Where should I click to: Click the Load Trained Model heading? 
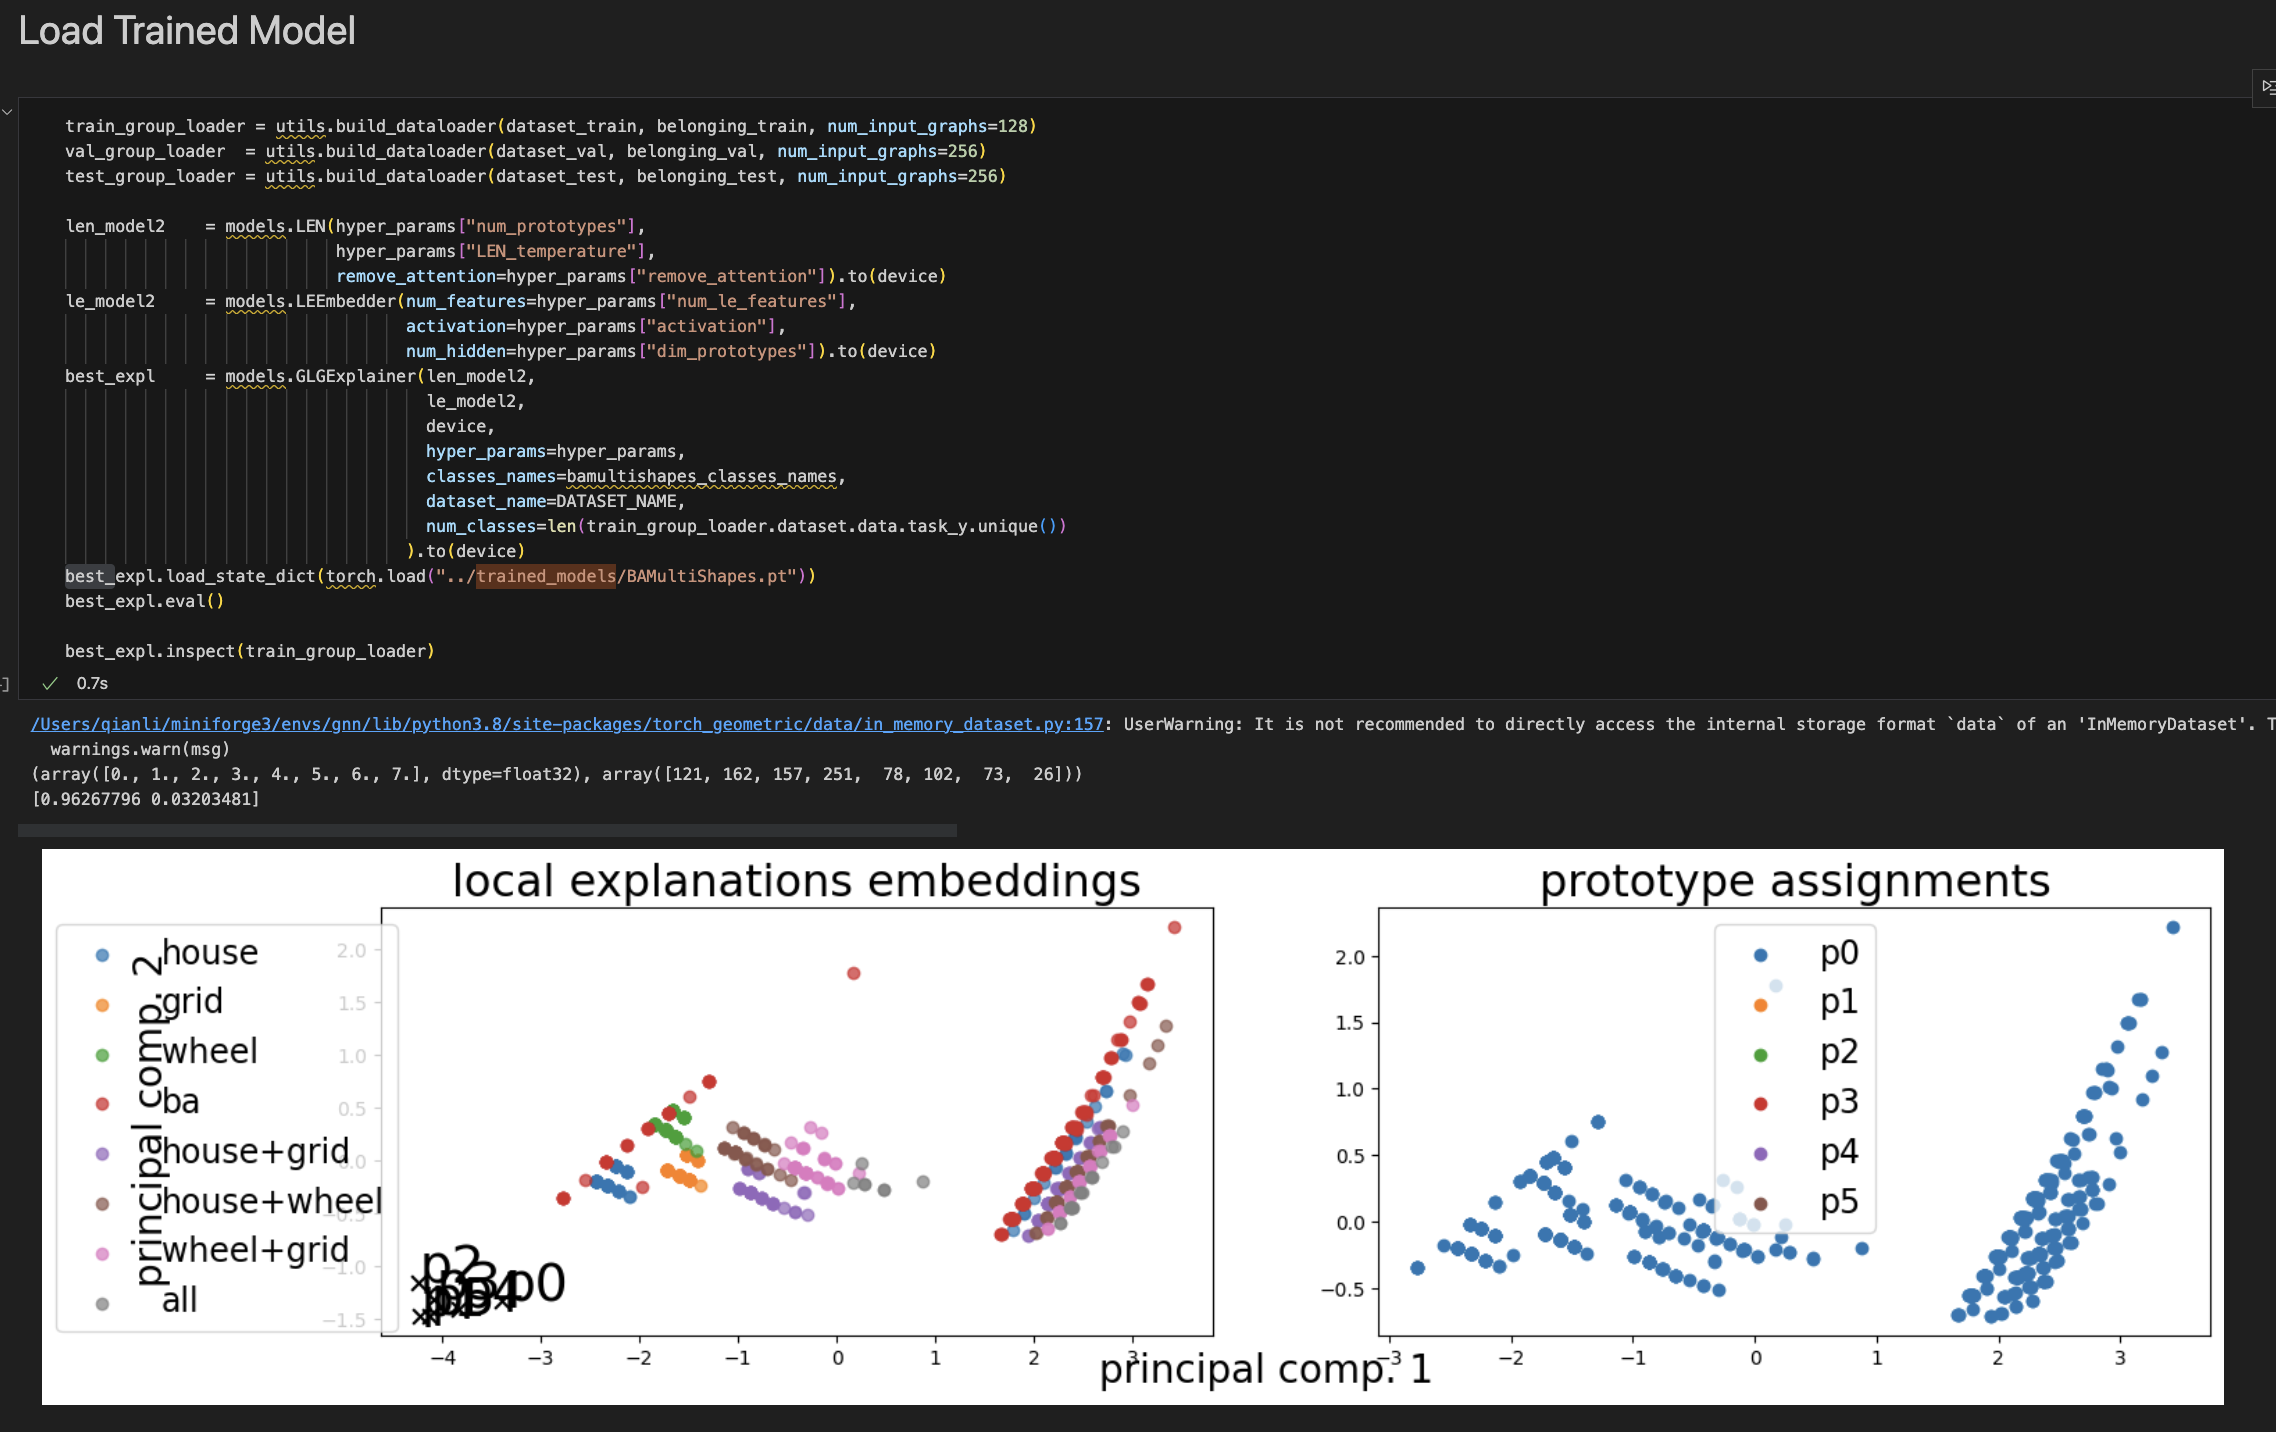tap(187, 31)
